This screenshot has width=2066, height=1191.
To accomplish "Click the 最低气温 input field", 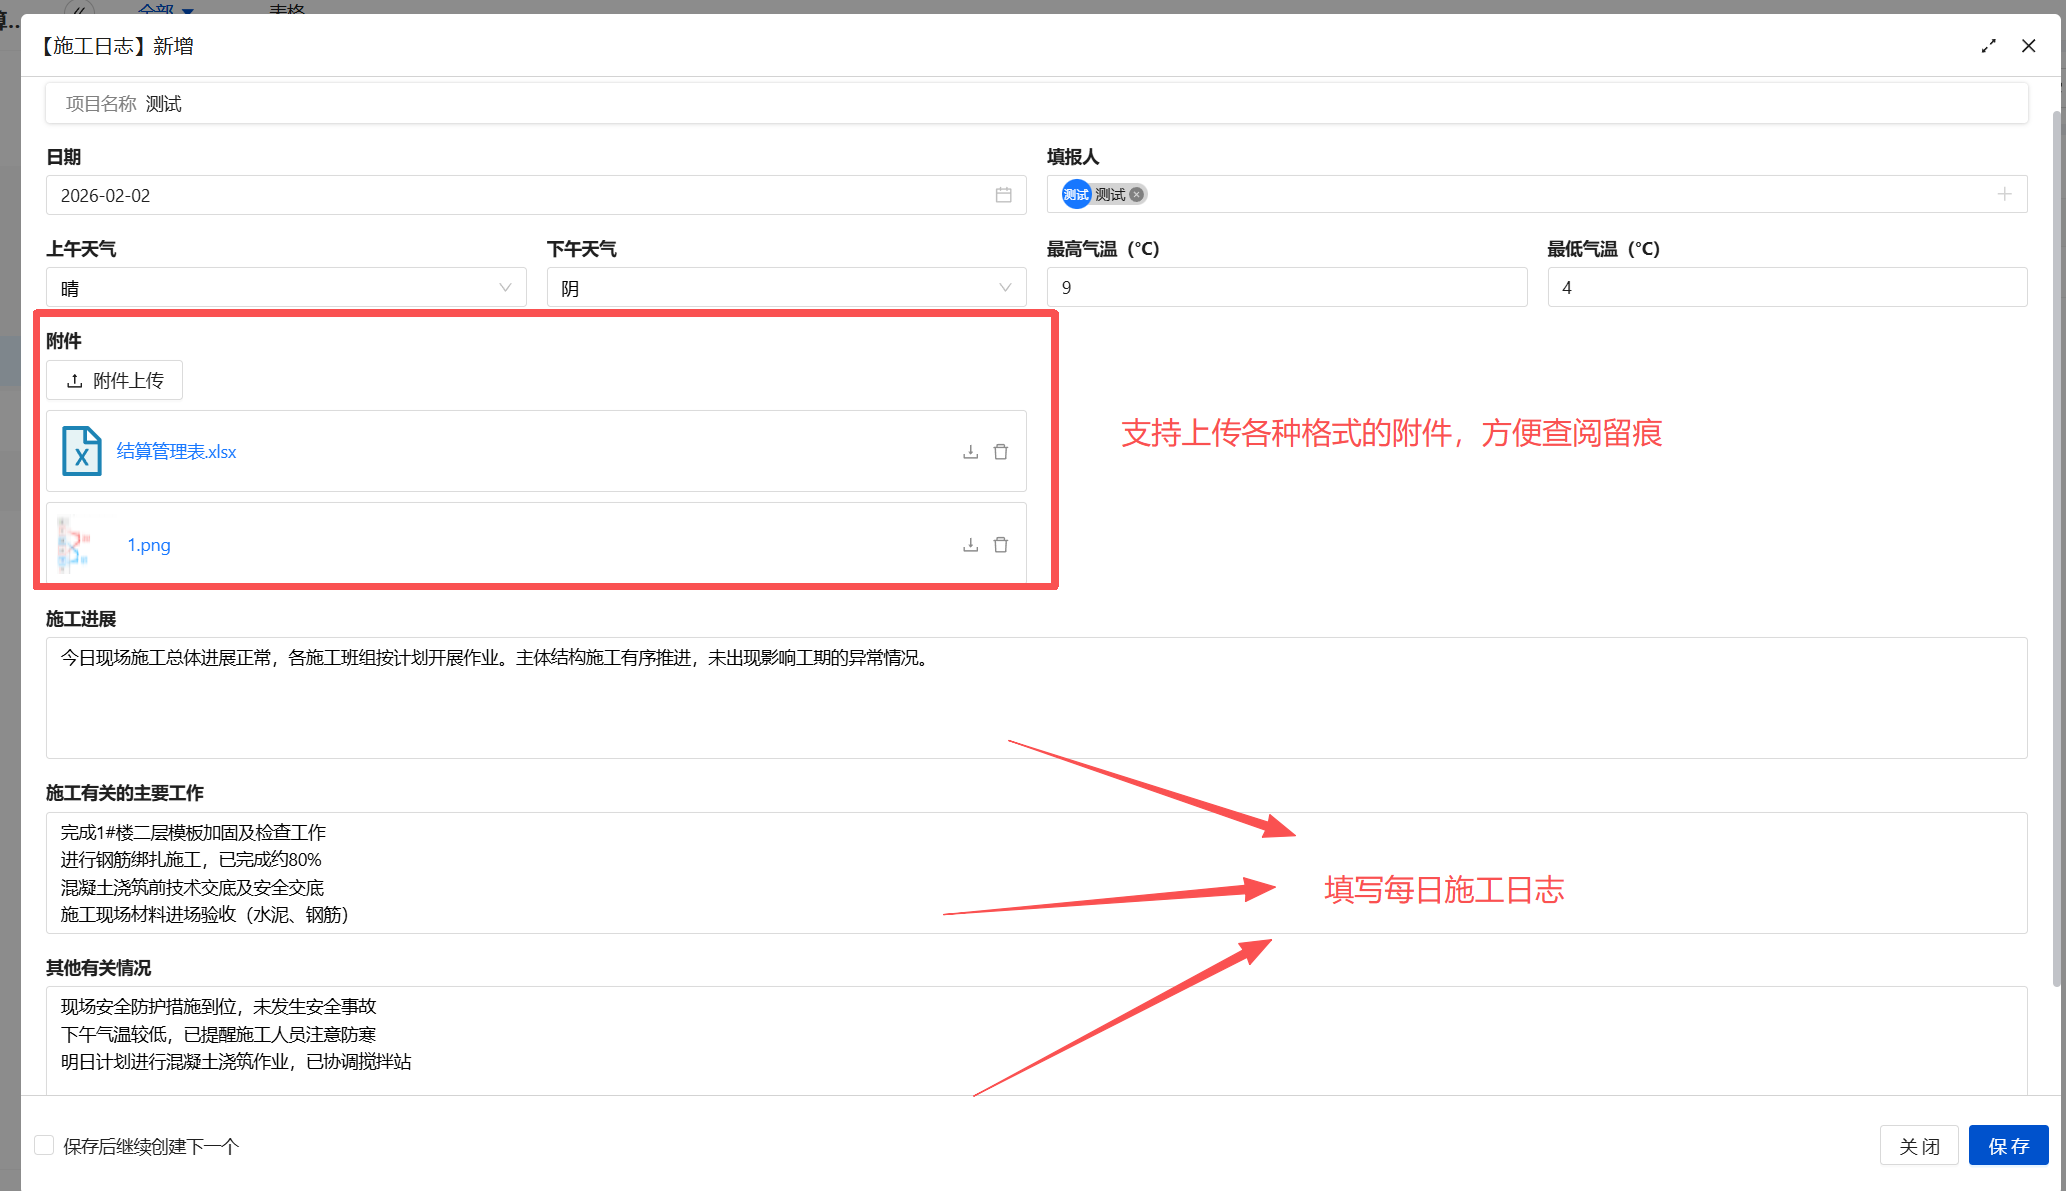I will point(1786,288).
